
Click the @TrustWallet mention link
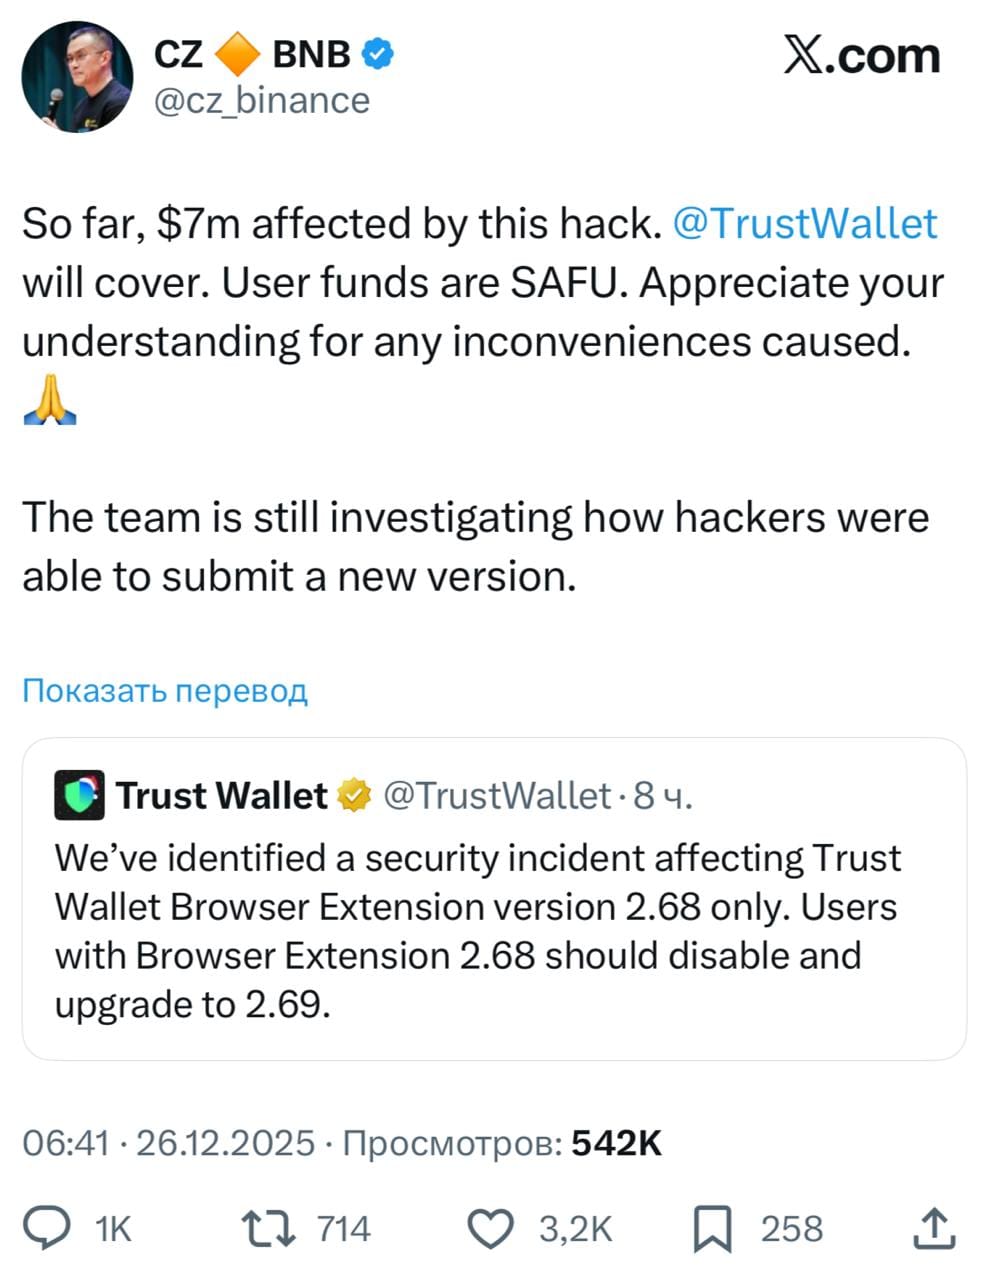coord(805,223)
